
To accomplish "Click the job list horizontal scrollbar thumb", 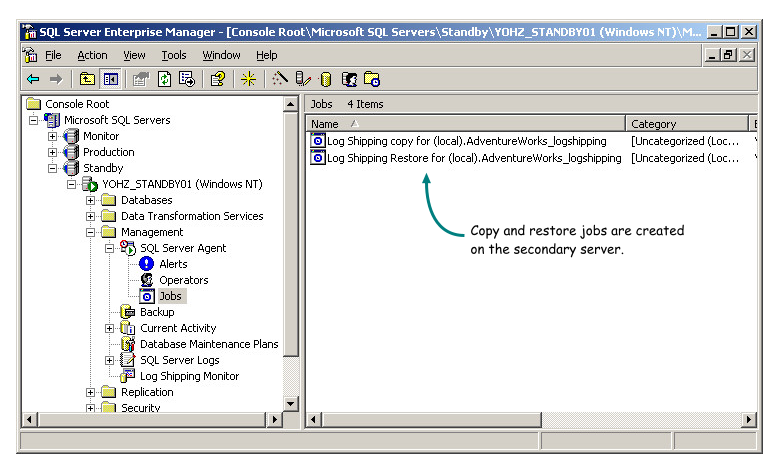I will point(431,420).
